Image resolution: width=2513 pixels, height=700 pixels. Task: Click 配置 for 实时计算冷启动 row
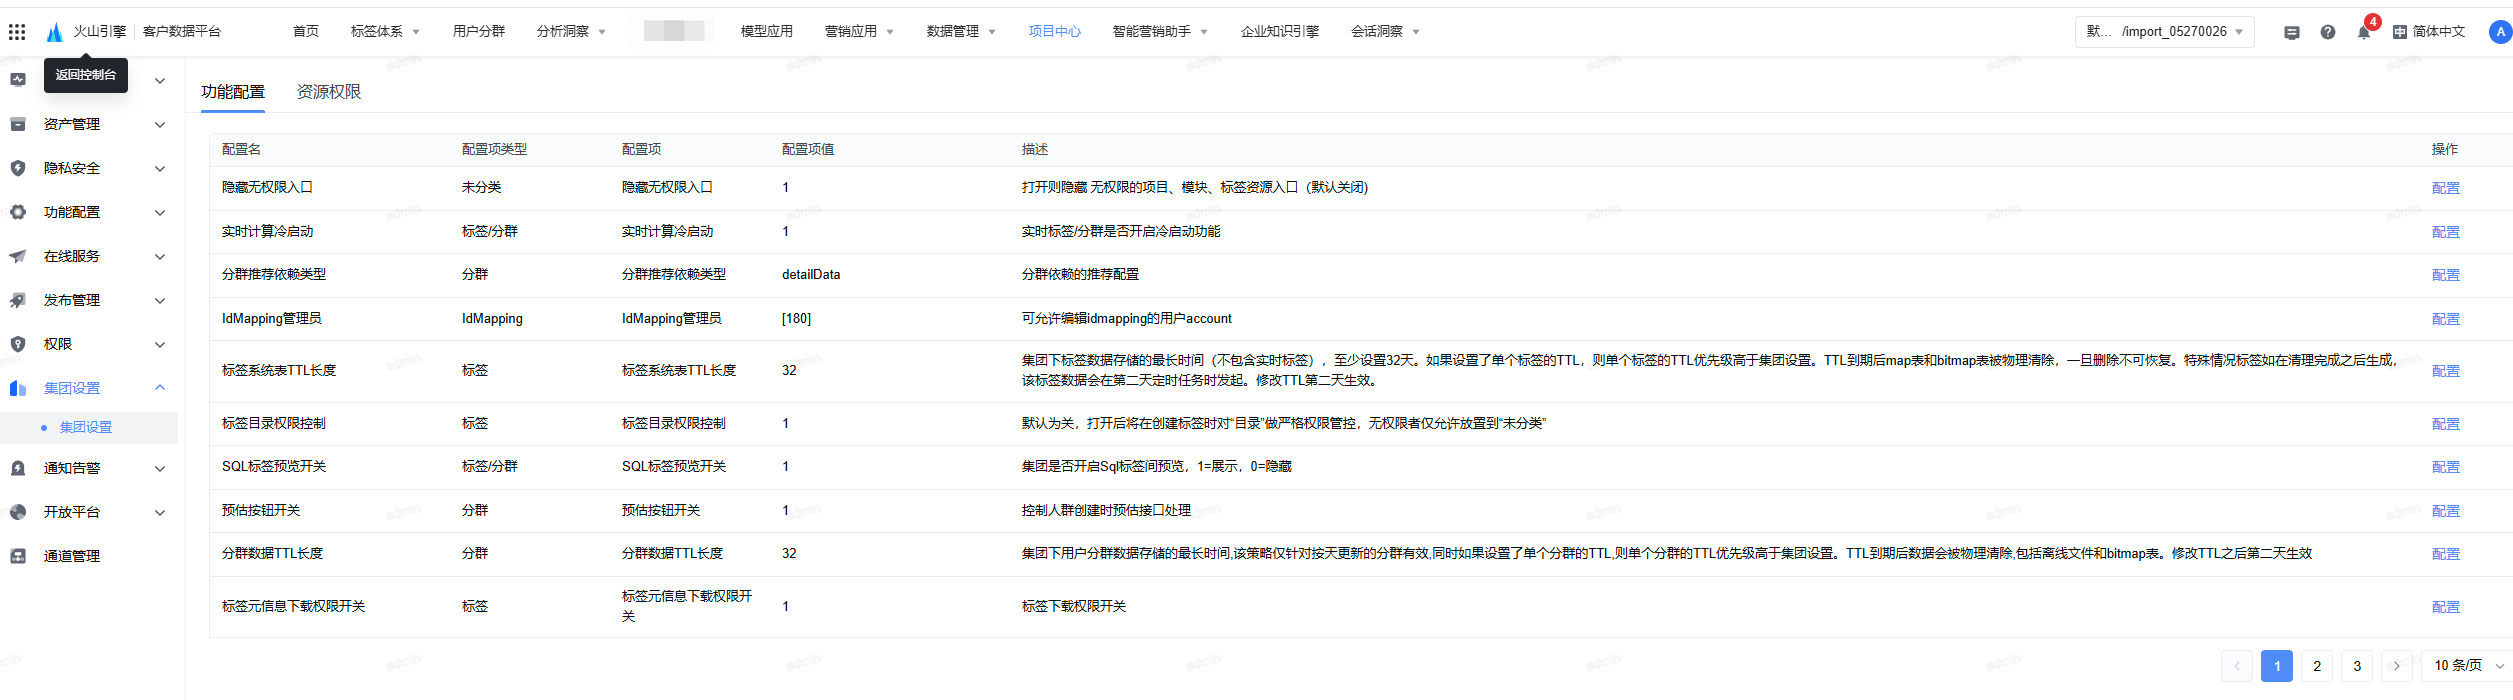click(2446, 232)
